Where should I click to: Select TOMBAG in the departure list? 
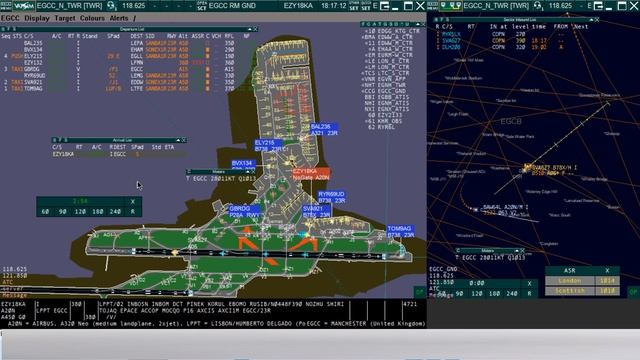click(x=33, y=89)
